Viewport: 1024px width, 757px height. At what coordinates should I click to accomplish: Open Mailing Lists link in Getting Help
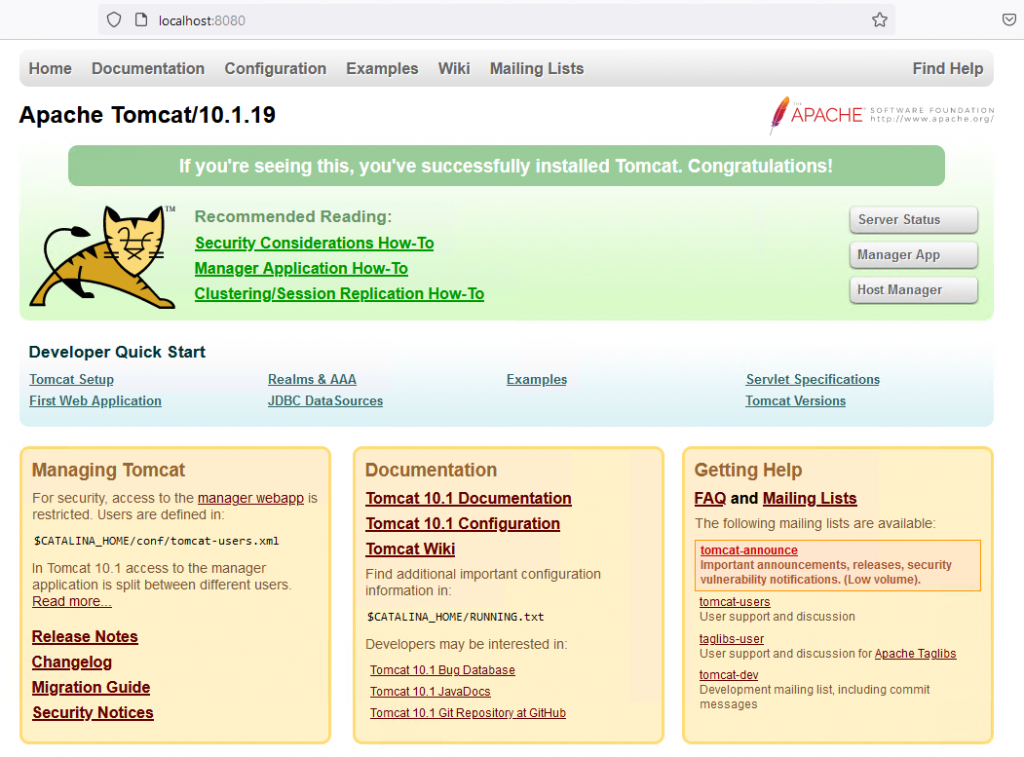810,498
